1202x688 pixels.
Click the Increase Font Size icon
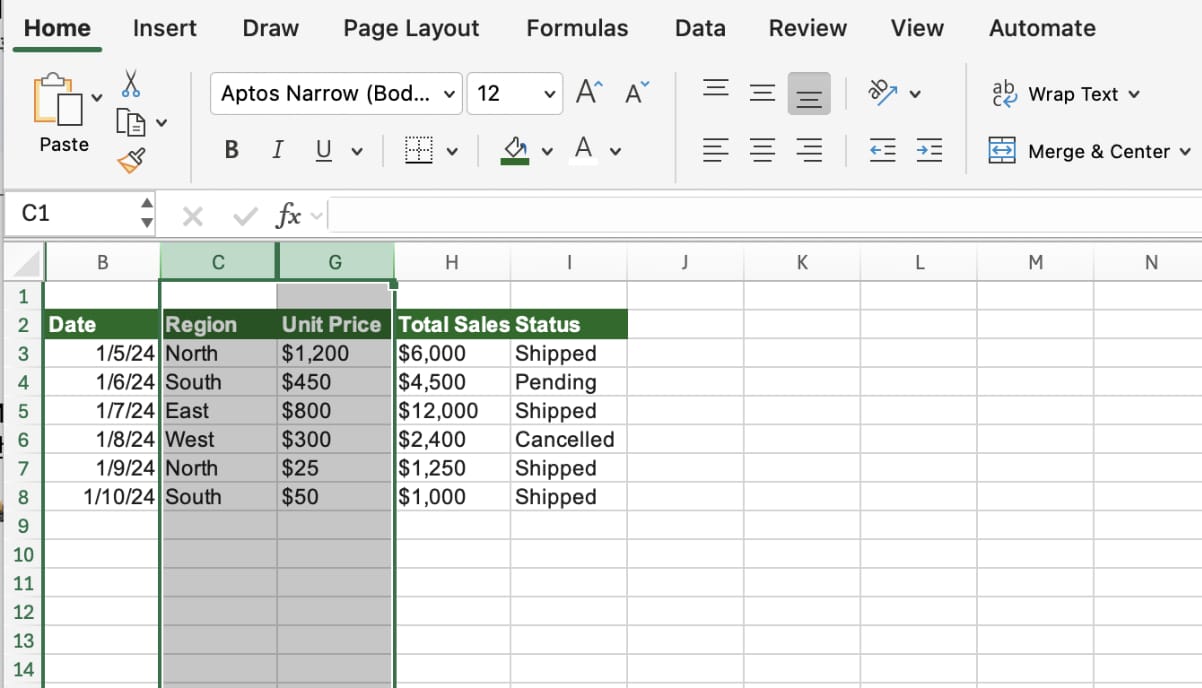(x=590, y=93)
